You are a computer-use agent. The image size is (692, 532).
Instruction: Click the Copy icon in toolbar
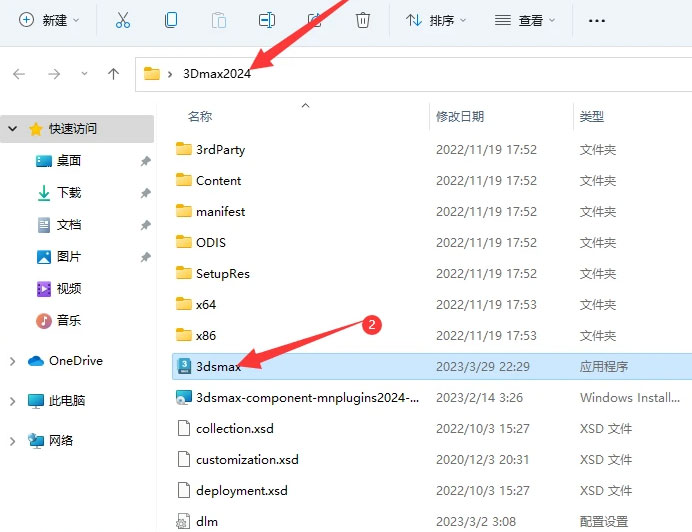[171, 20]
